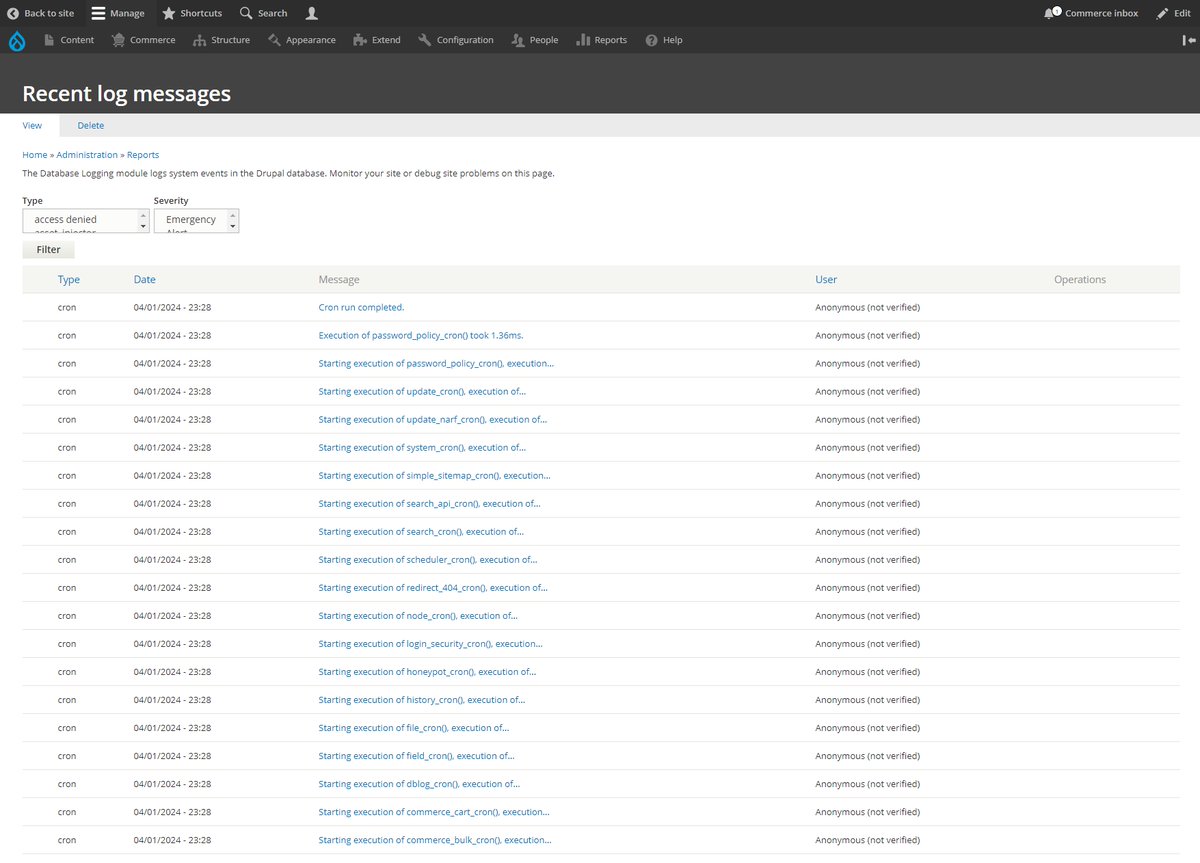Open 'Starting execution of system_cron()' message
The image size is (1200, 863).
(422, 448)
